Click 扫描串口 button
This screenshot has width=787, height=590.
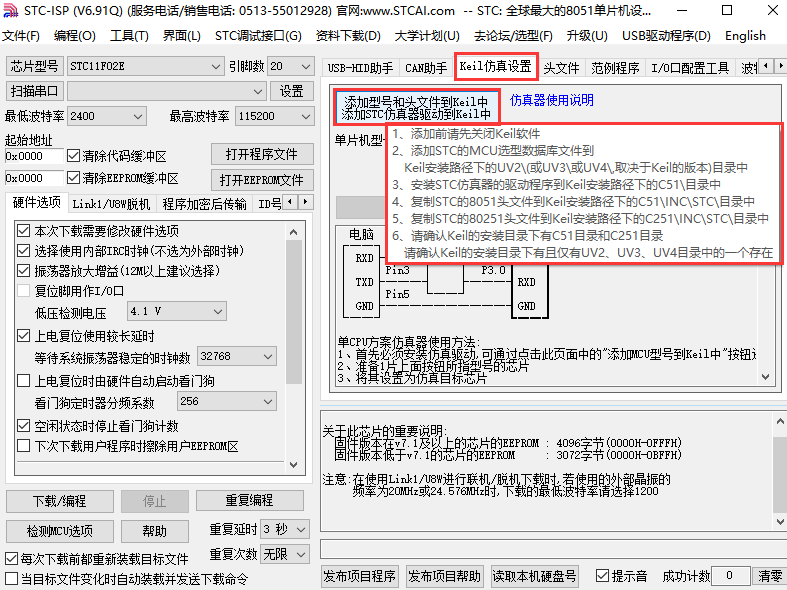(35, 91)
